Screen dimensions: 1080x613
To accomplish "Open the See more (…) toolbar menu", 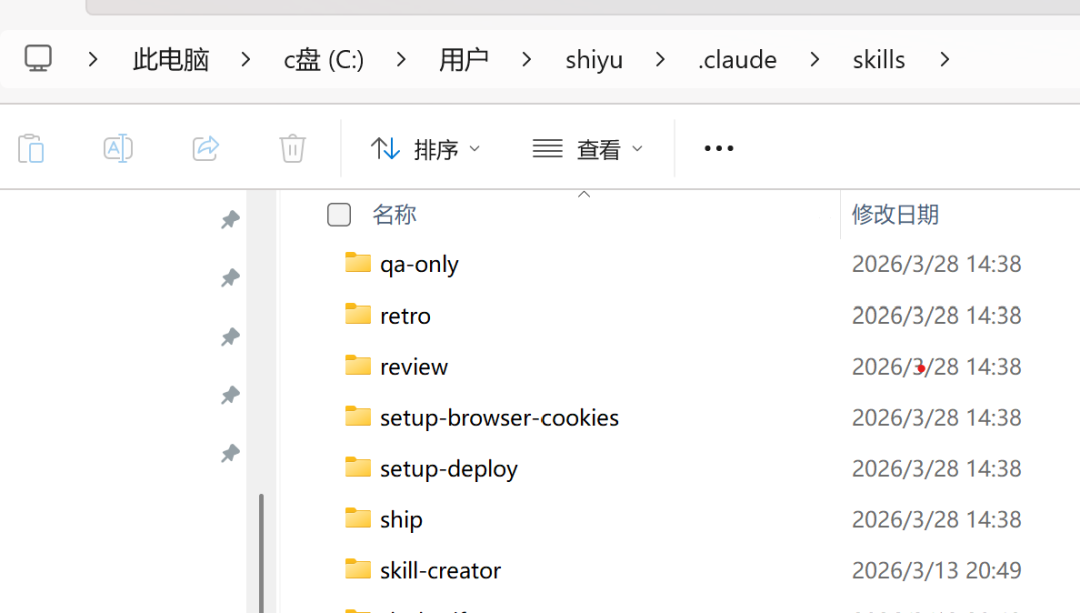I will (x=718, y=148).
